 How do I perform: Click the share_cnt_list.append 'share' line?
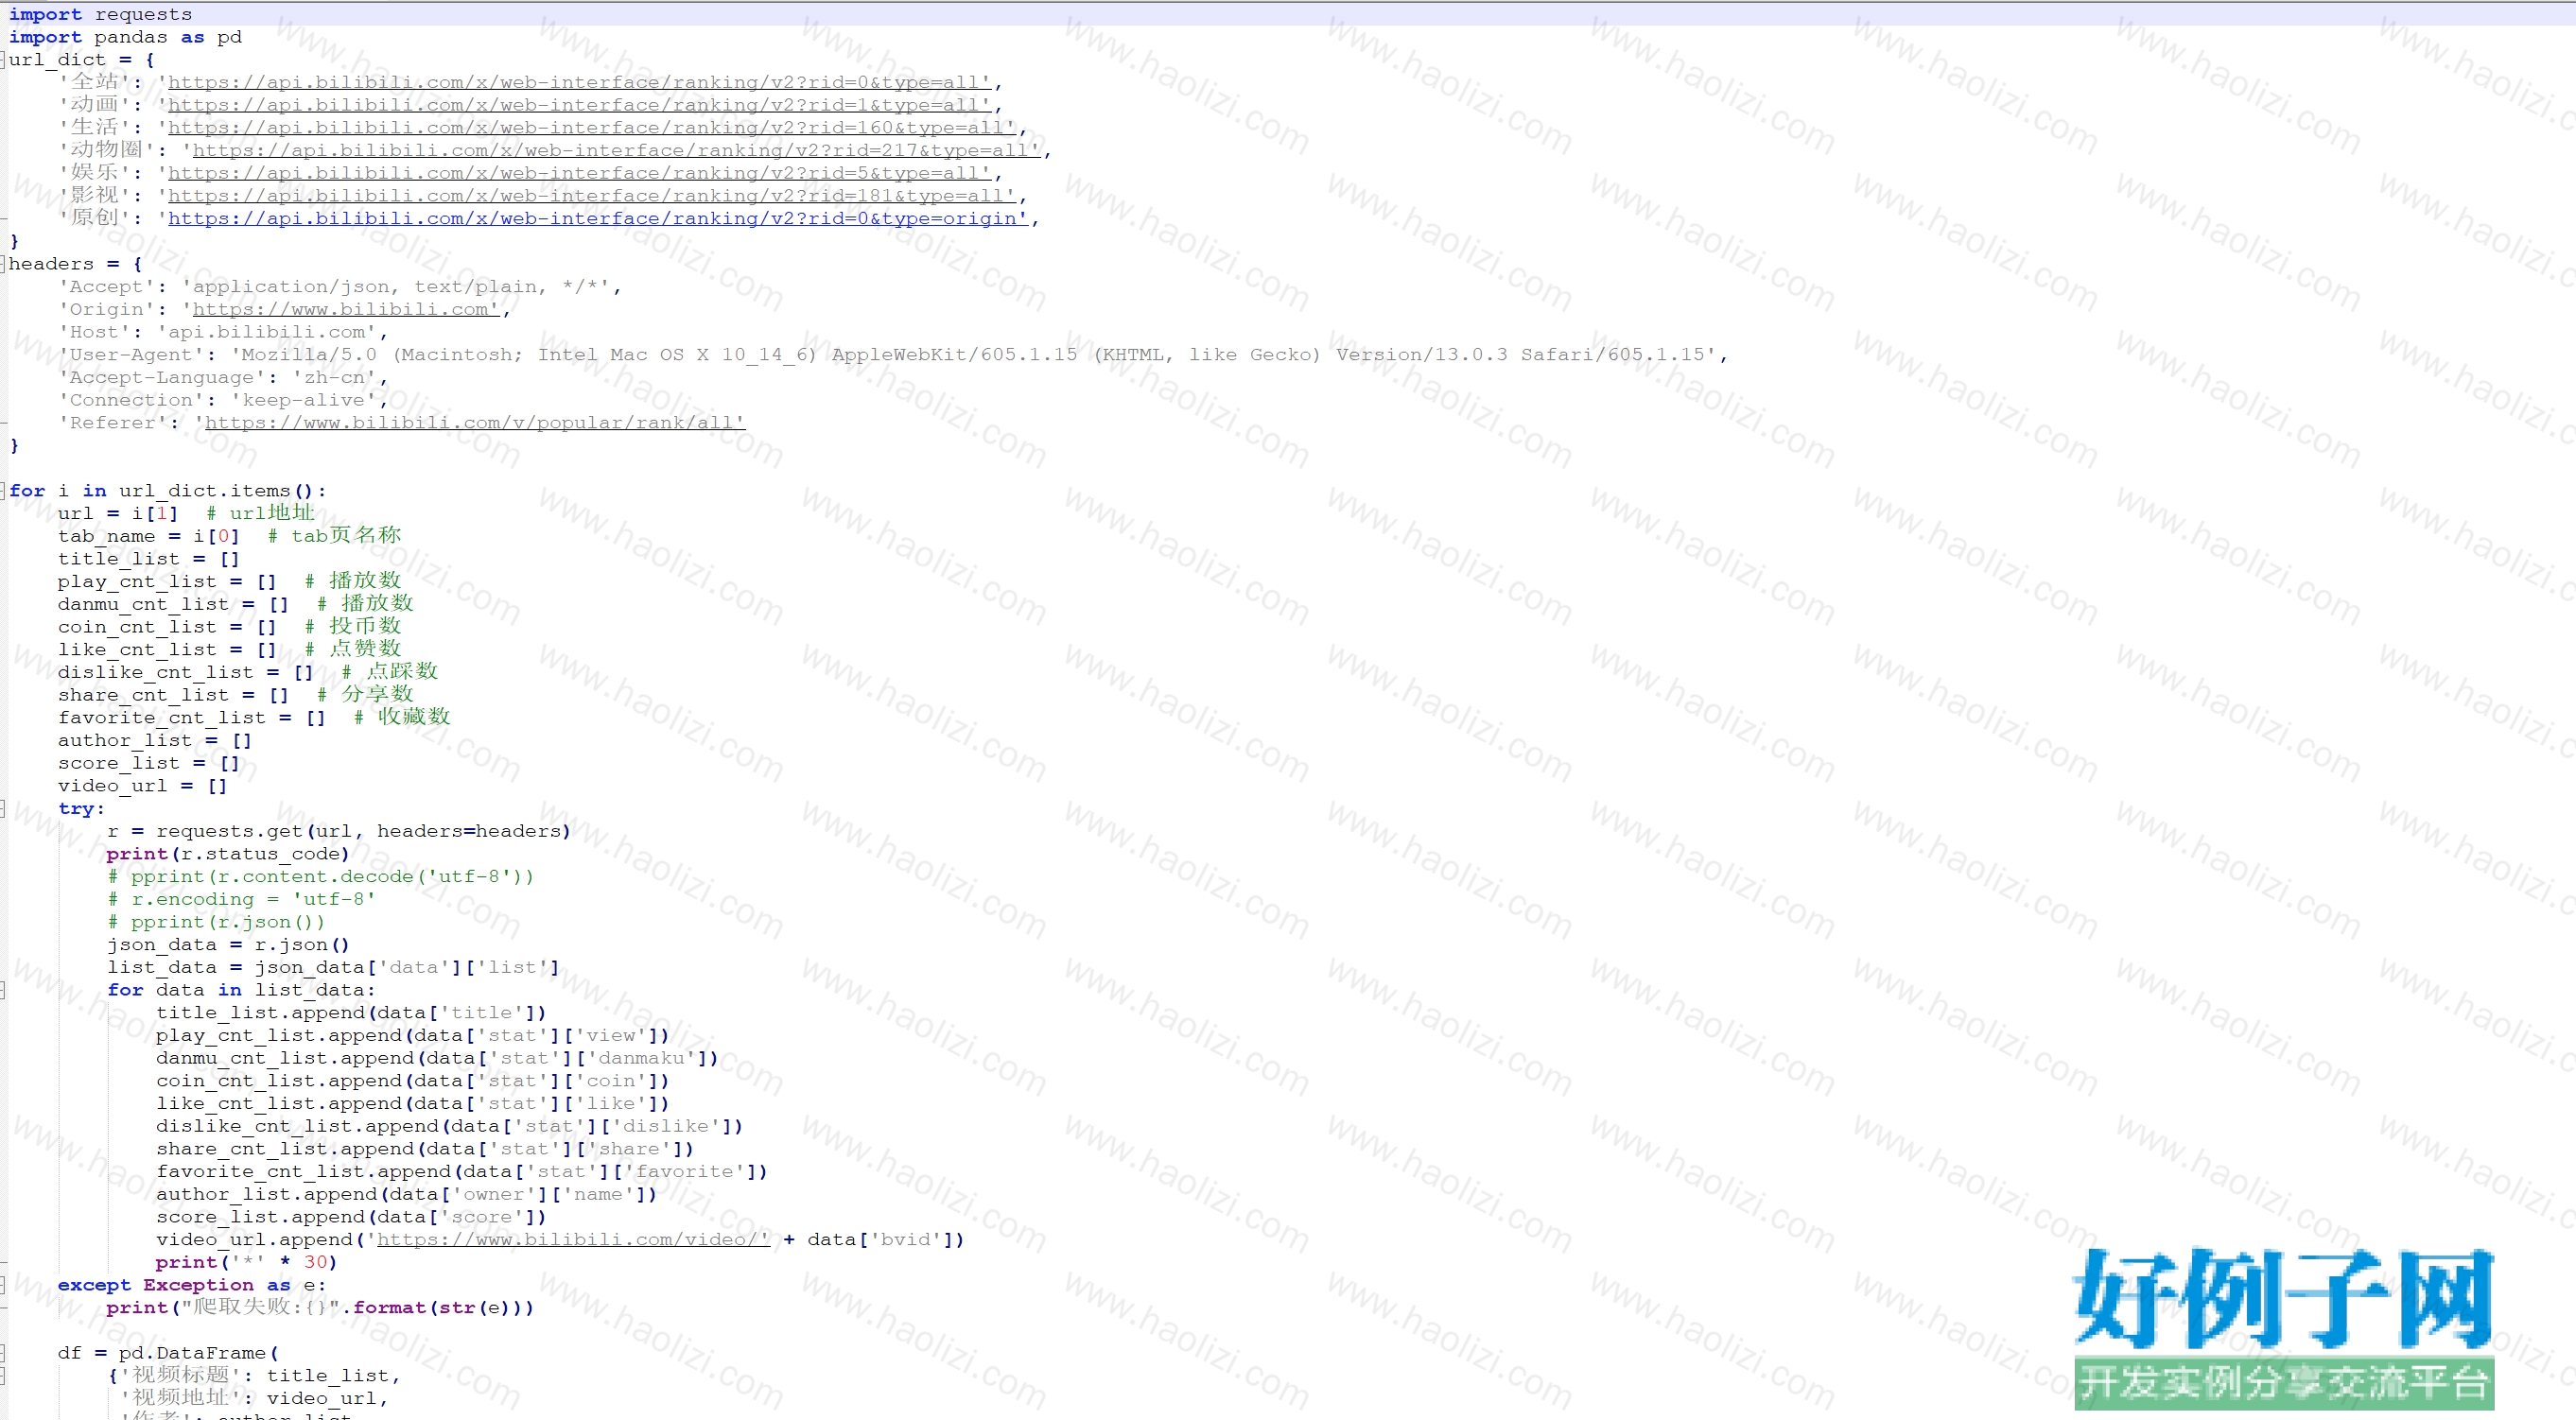pos(425,1149)
